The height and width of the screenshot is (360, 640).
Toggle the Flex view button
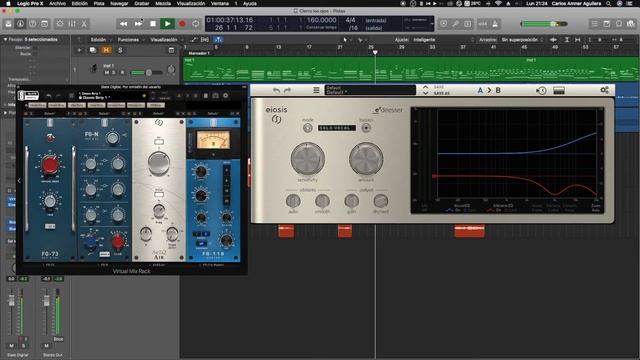click(x=205, y=40)
